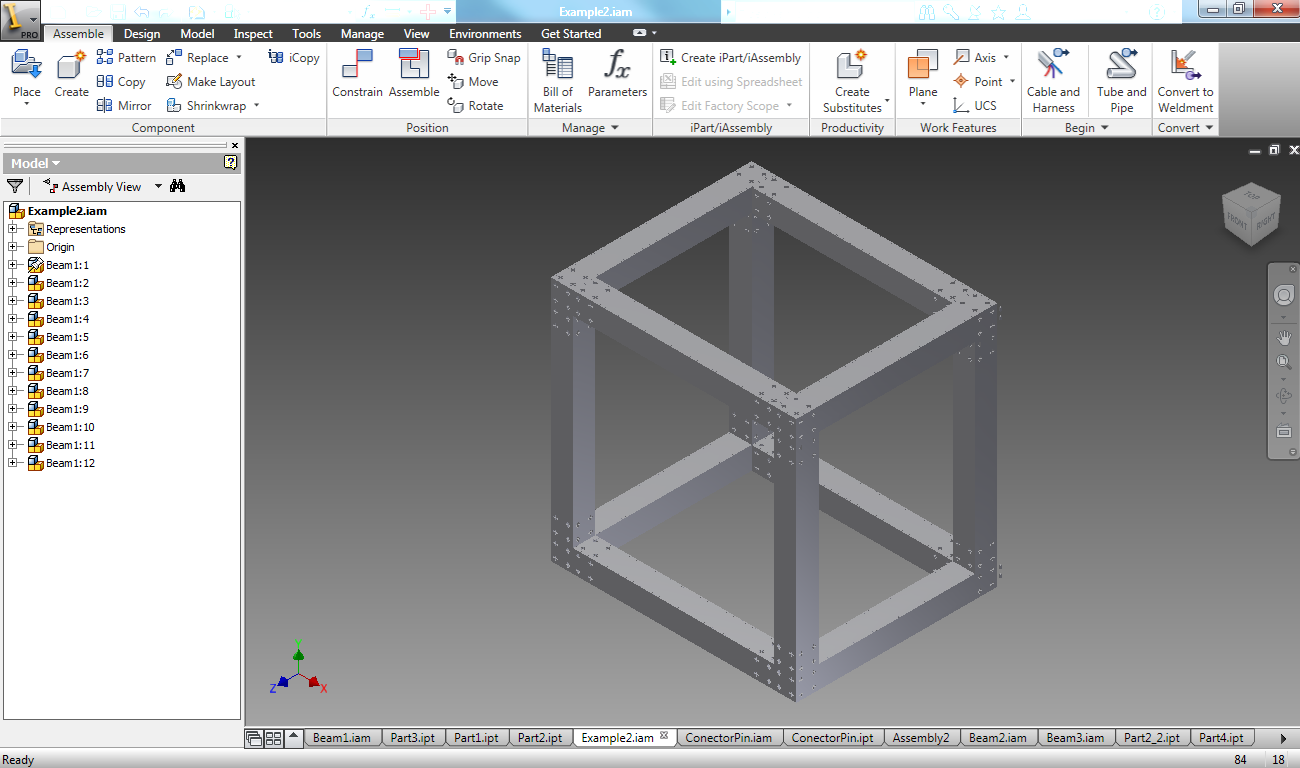Viewport: 1300px width, 768px height.
Task: Close the Example2.iam document tab
Action: tap(665, 737)
